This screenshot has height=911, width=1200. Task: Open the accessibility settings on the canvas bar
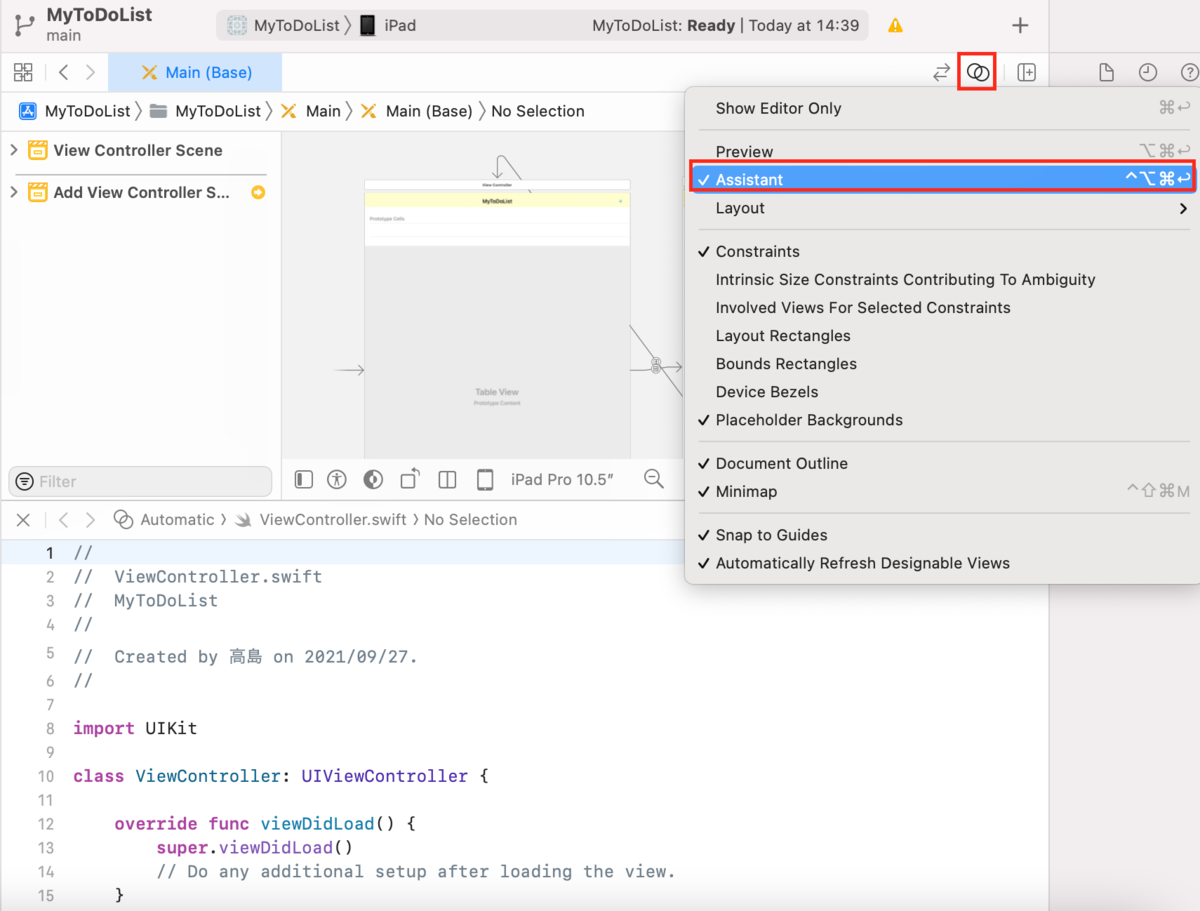(x=337, y=480)
